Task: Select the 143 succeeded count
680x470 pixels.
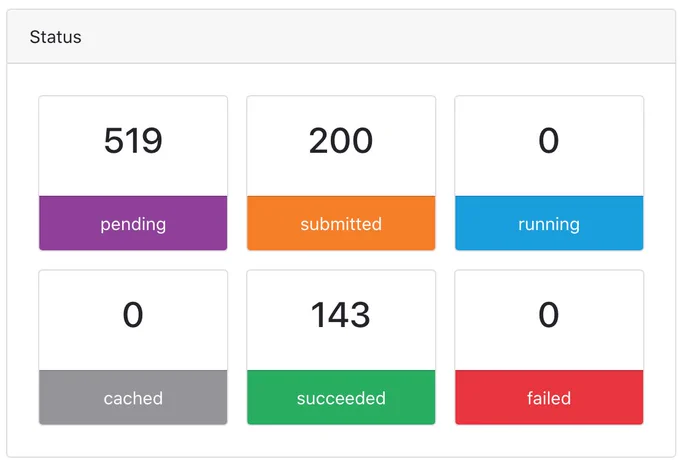Action: click(x=341, y=315)
